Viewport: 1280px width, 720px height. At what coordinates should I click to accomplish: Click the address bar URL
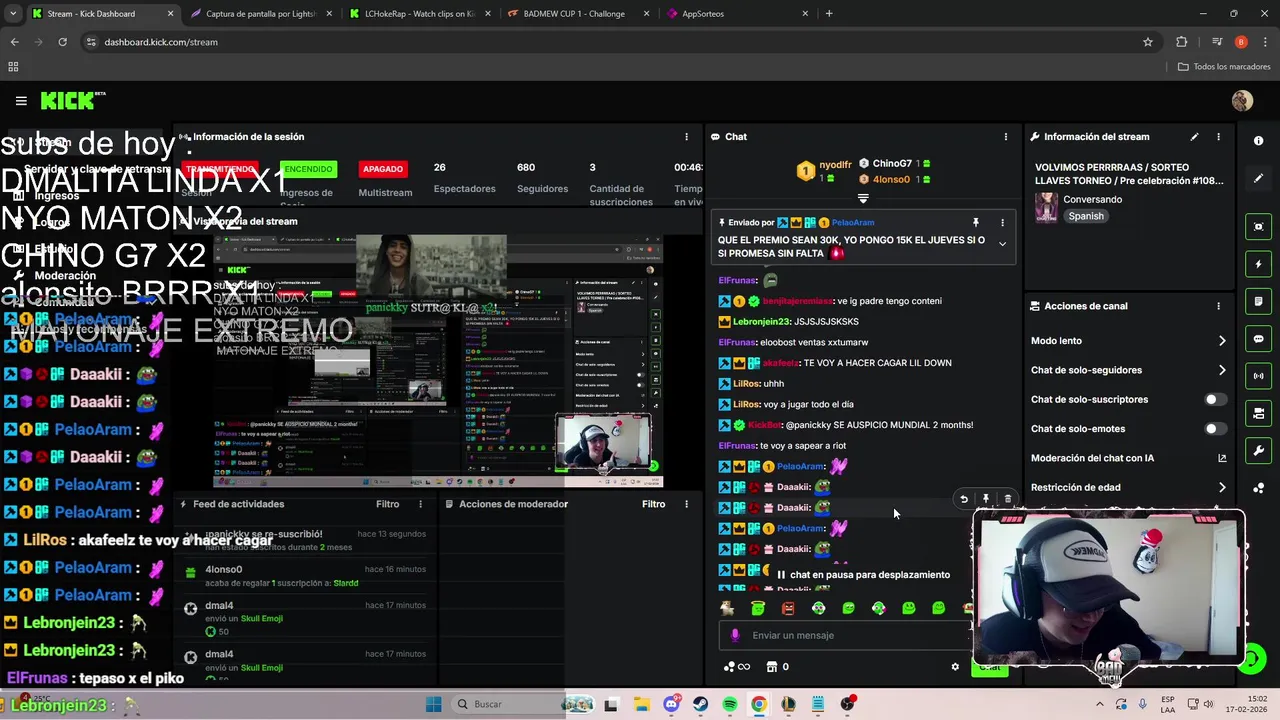(x=161, y=42)
